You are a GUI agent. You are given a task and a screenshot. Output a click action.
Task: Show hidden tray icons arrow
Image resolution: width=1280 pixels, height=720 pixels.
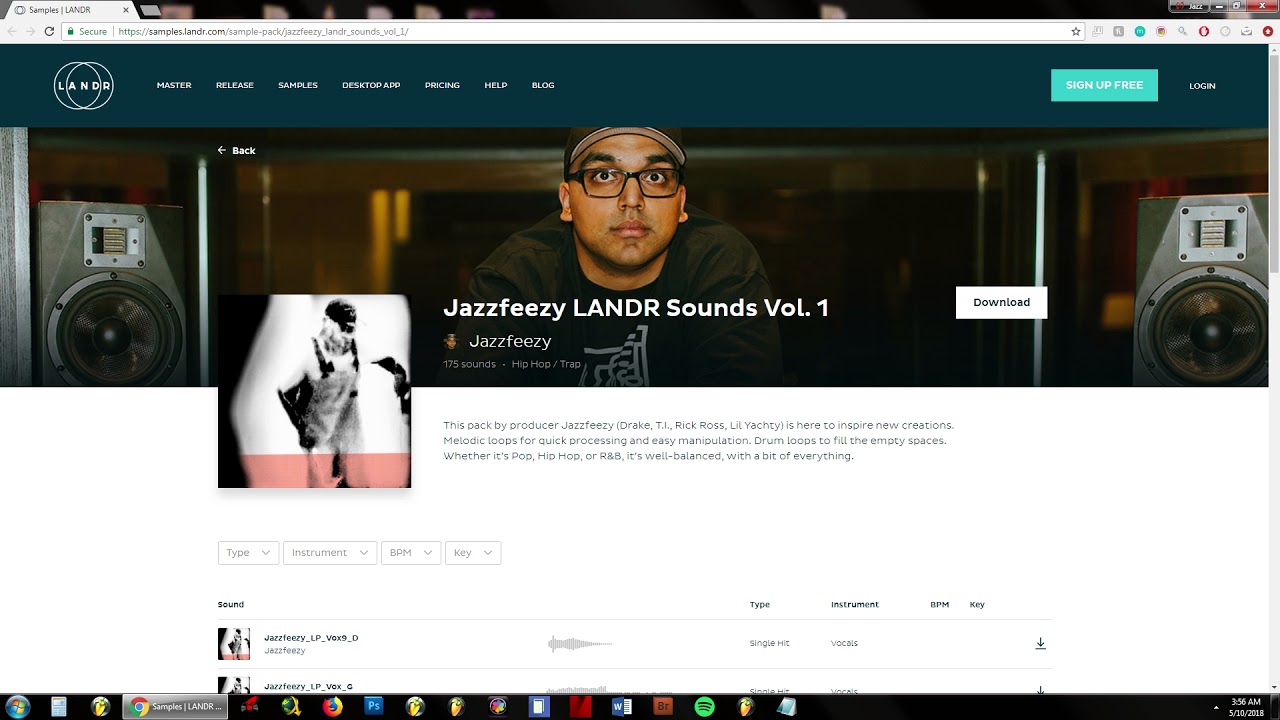[x=1215, y=707]
